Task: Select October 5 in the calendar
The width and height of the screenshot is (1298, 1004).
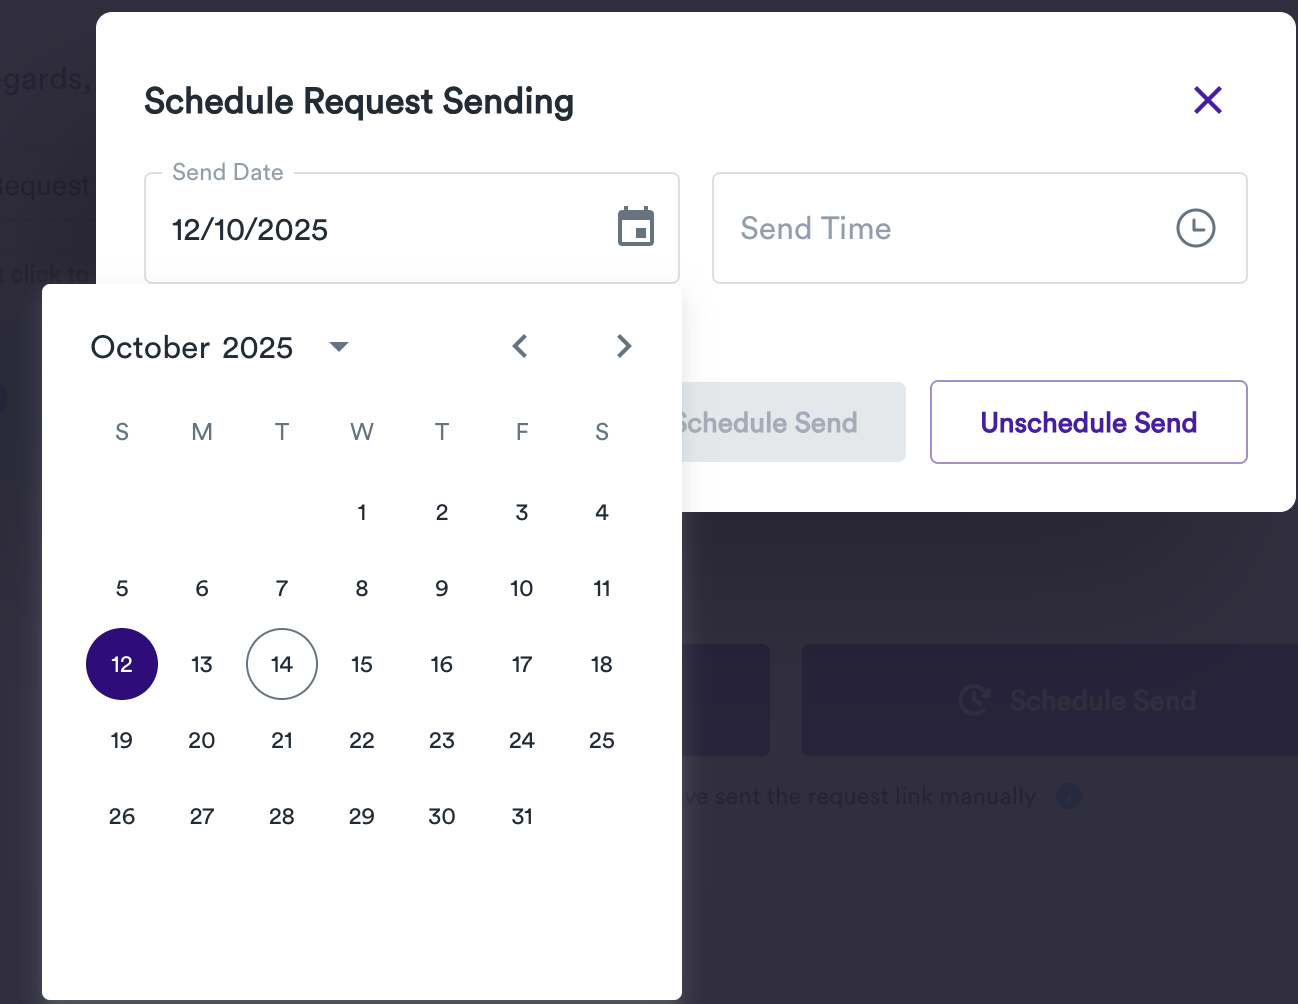Action: pyautogui.click(x=122, y=588)
